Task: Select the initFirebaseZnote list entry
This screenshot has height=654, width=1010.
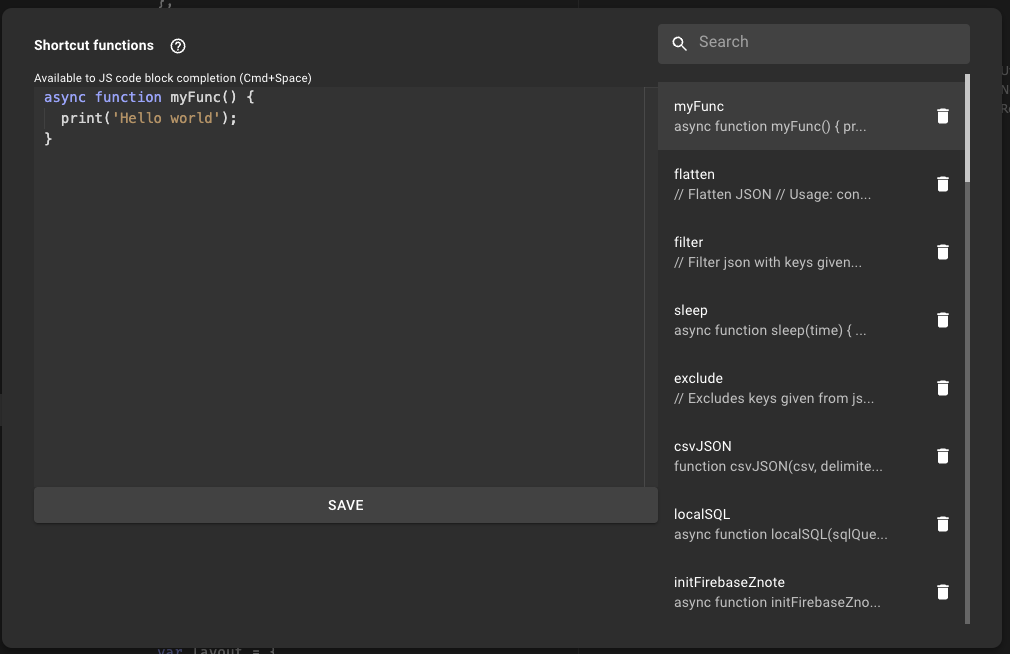Action: (x=811, y=592)
